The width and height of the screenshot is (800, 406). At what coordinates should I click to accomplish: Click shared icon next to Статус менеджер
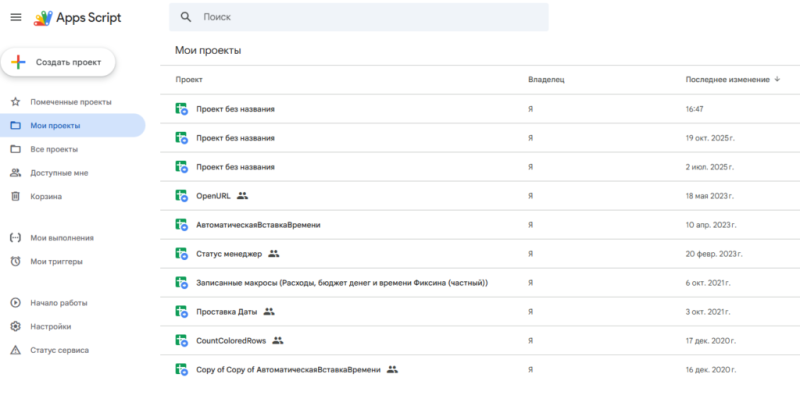coord(274,253)
